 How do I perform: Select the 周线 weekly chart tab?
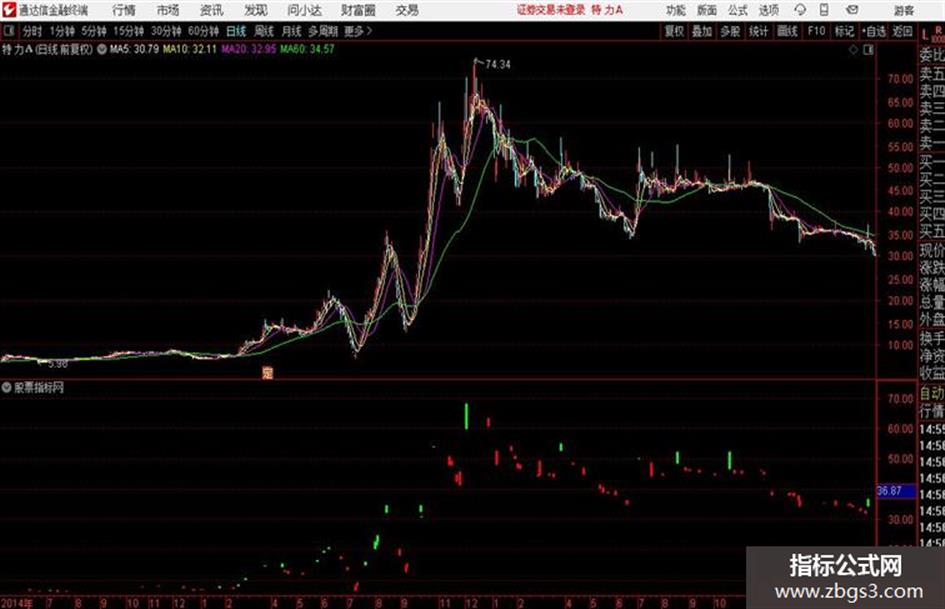pos(263,31)
